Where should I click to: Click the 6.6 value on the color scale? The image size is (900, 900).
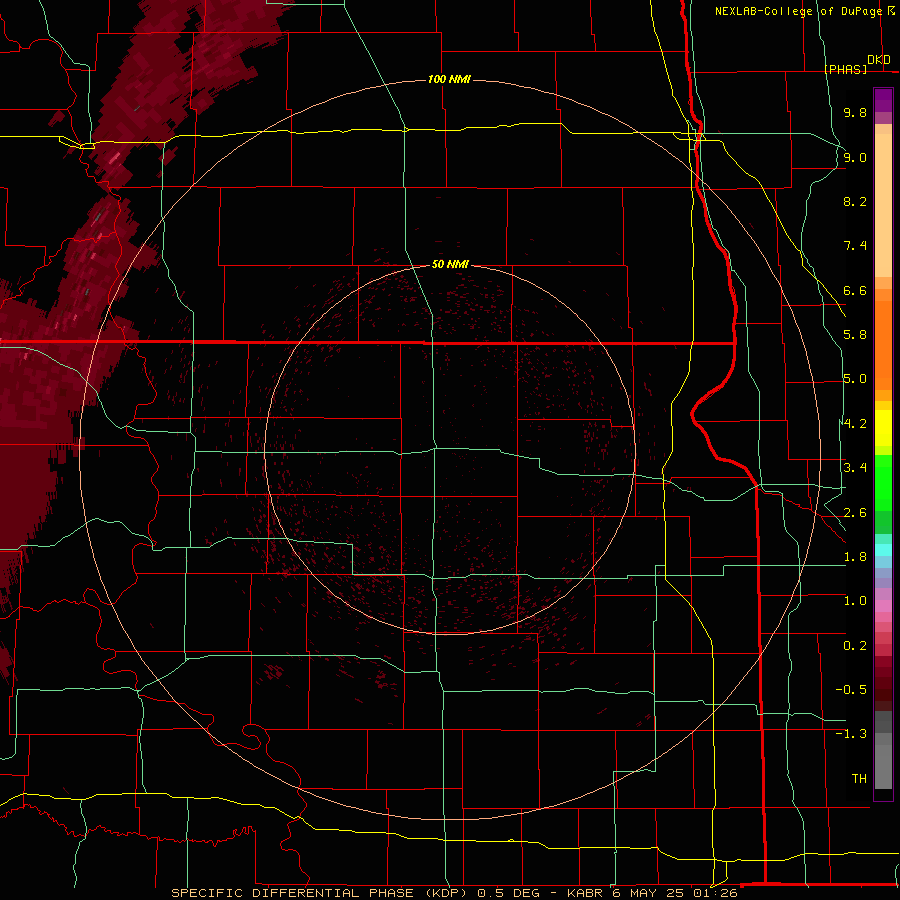(855, 290)
